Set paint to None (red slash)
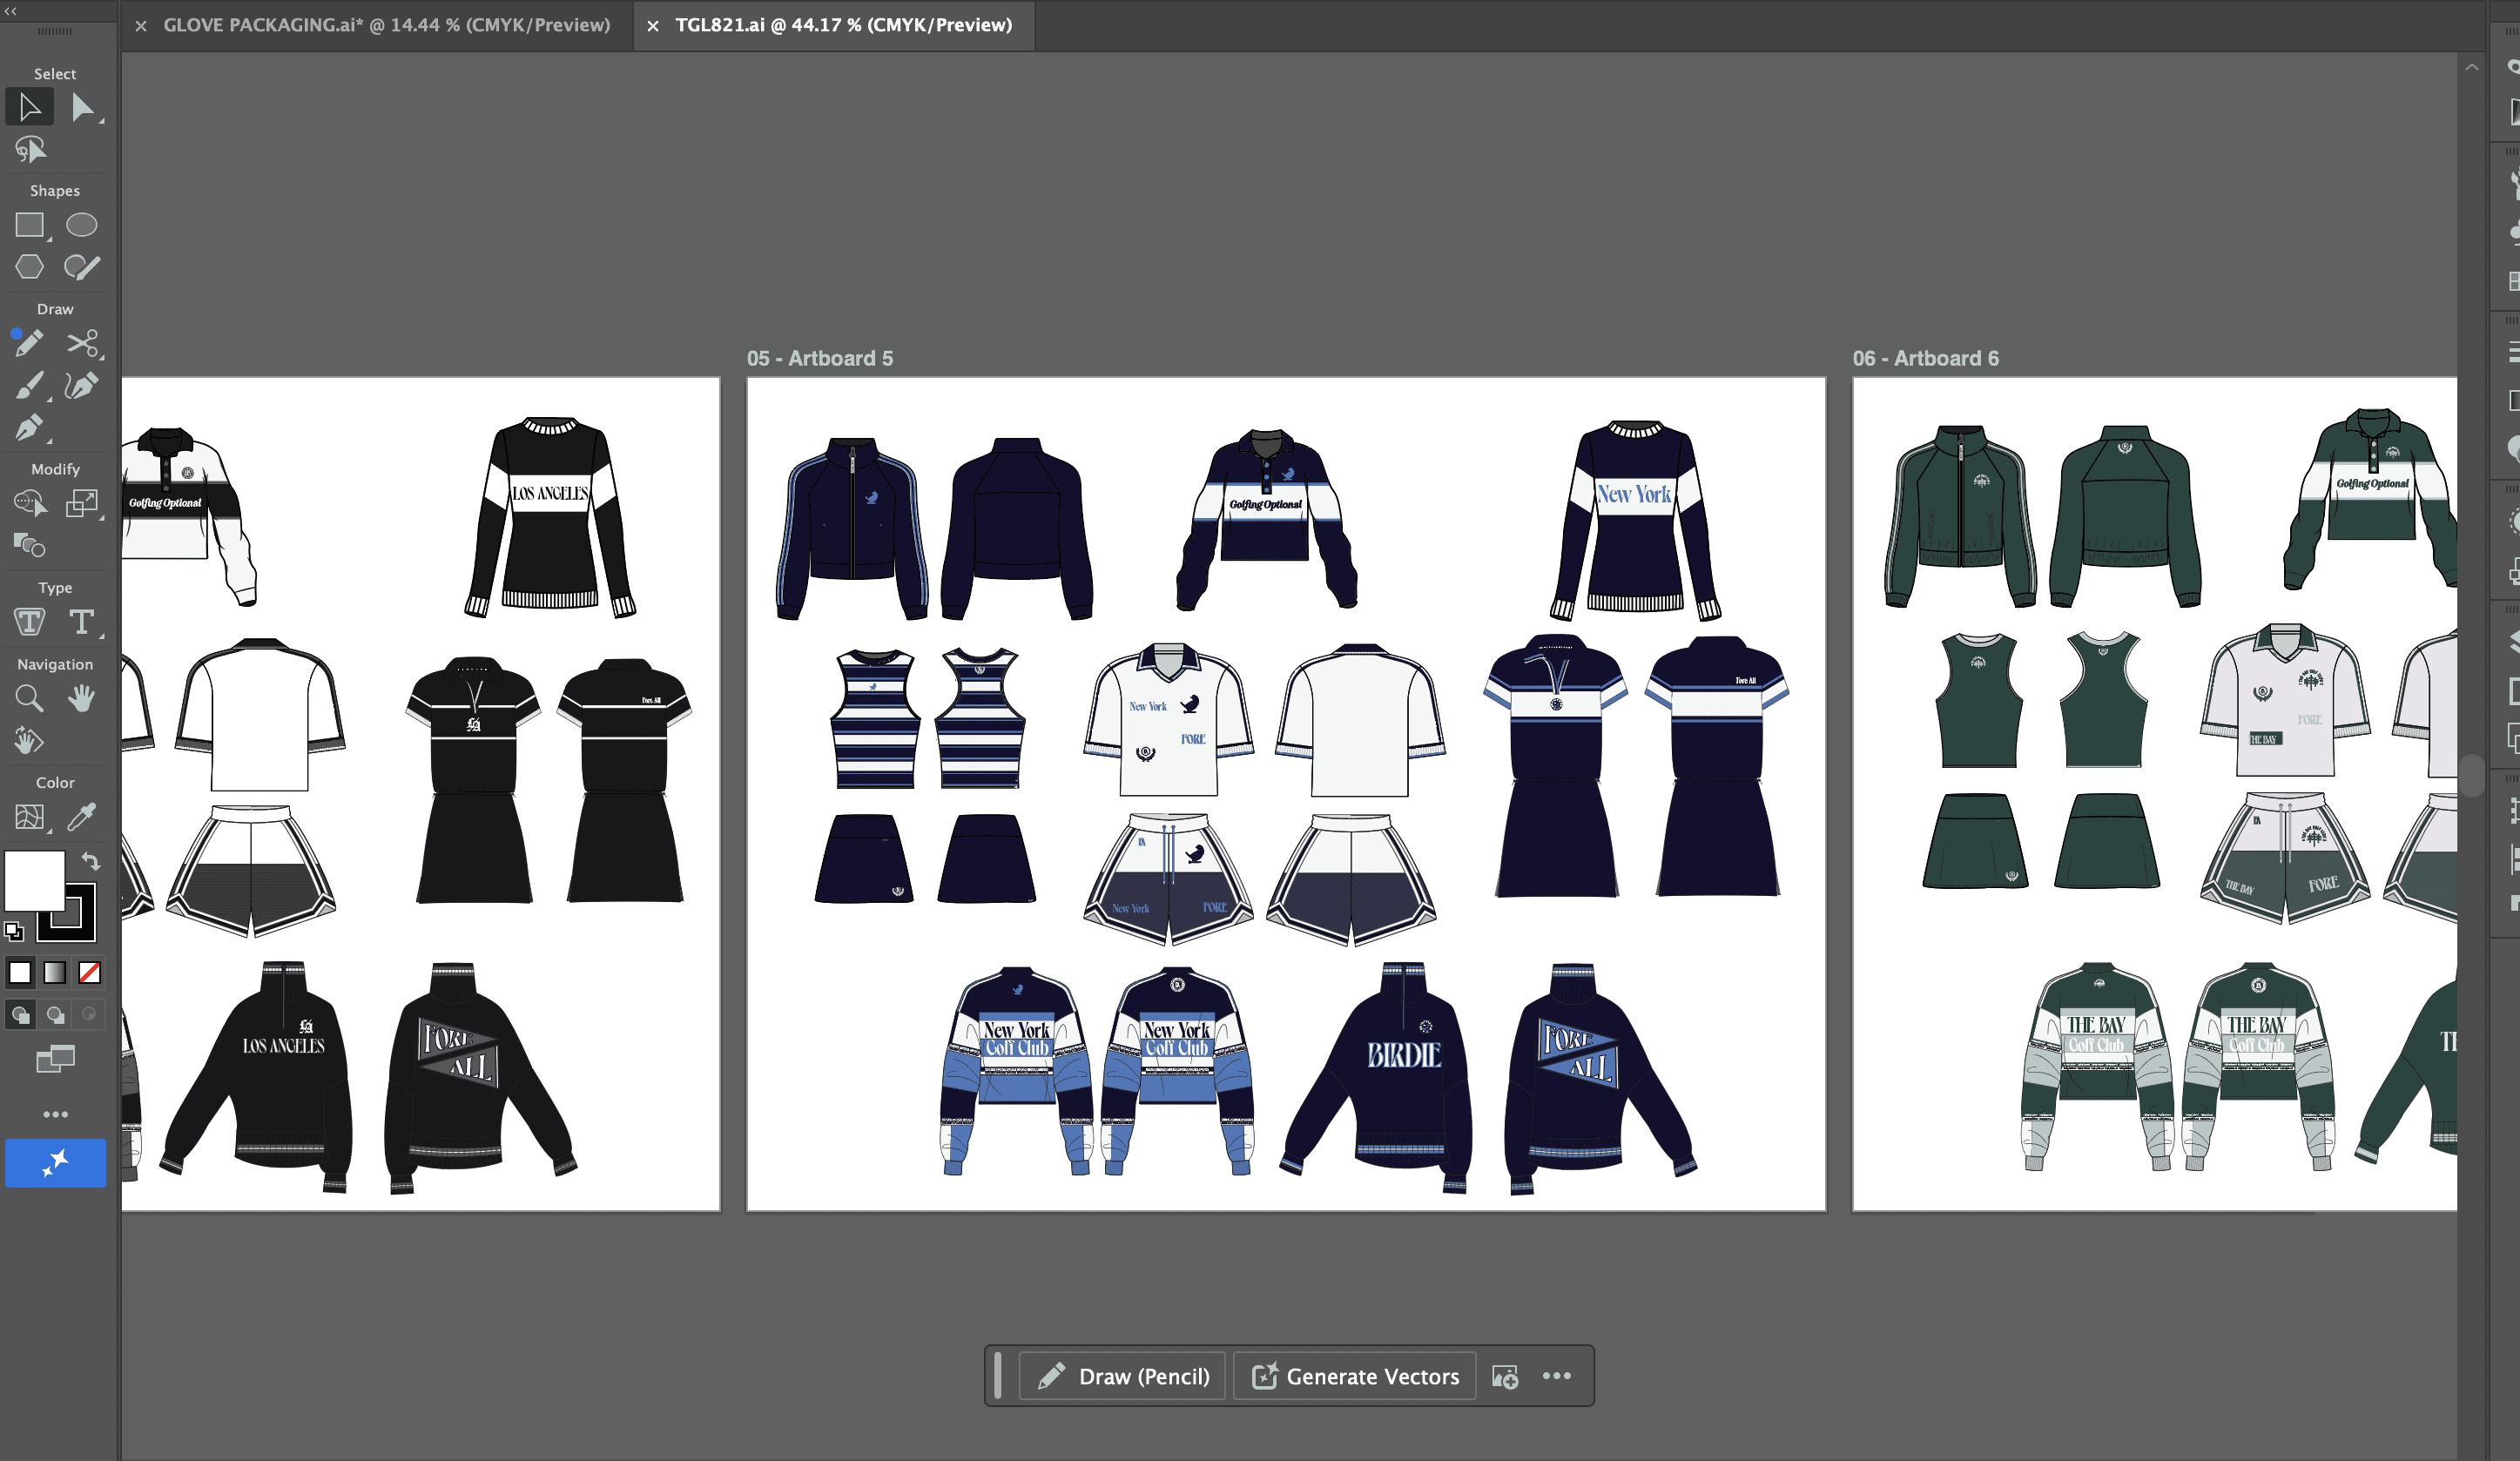 click(90, 972)
